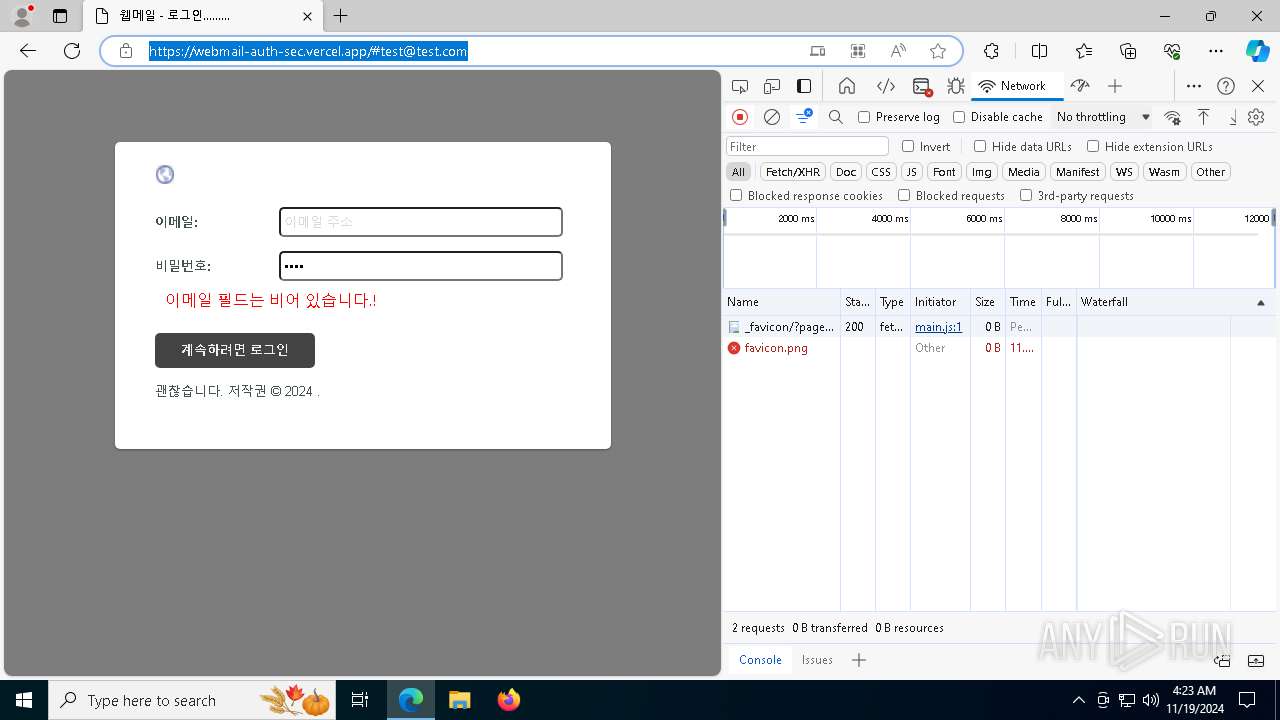Filter requests by Doc type

click(x=846, y=172)
